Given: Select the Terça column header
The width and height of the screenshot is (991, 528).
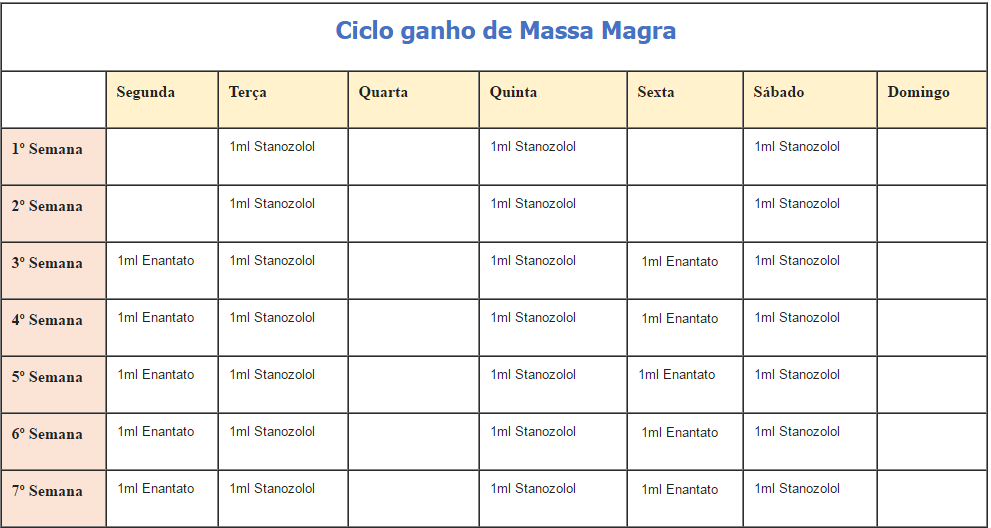Looking at the screenshot, I should [248, 92].
